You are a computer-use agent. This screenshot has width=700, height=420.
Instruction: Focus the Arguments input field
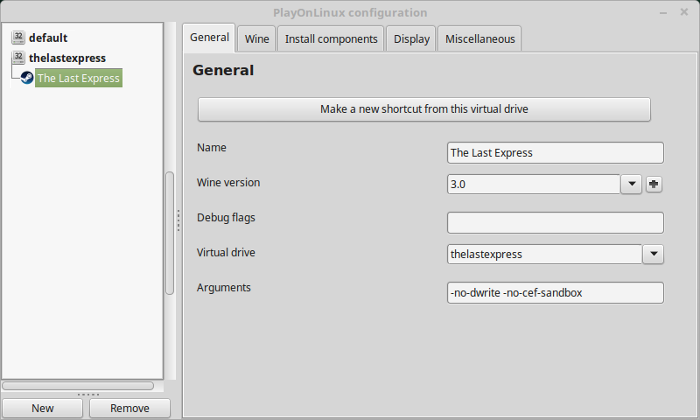click(x=555, y=293)
